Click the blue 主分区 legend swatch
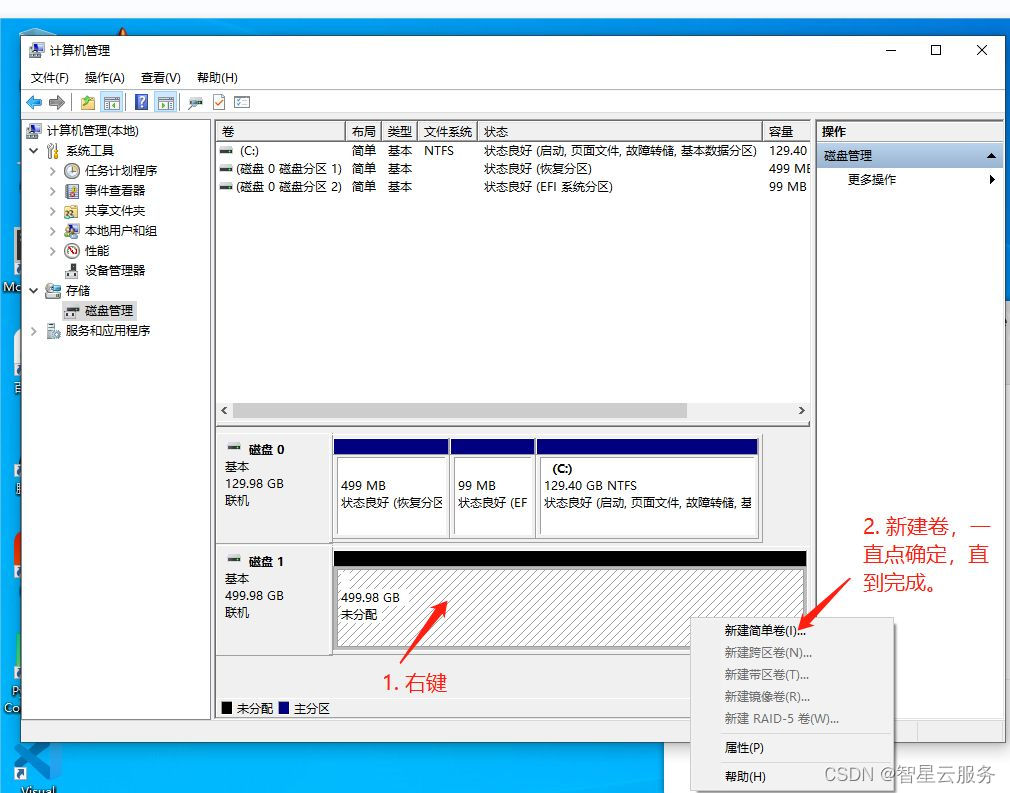The width and height of the screenshot is (1010, 793). 284,708
